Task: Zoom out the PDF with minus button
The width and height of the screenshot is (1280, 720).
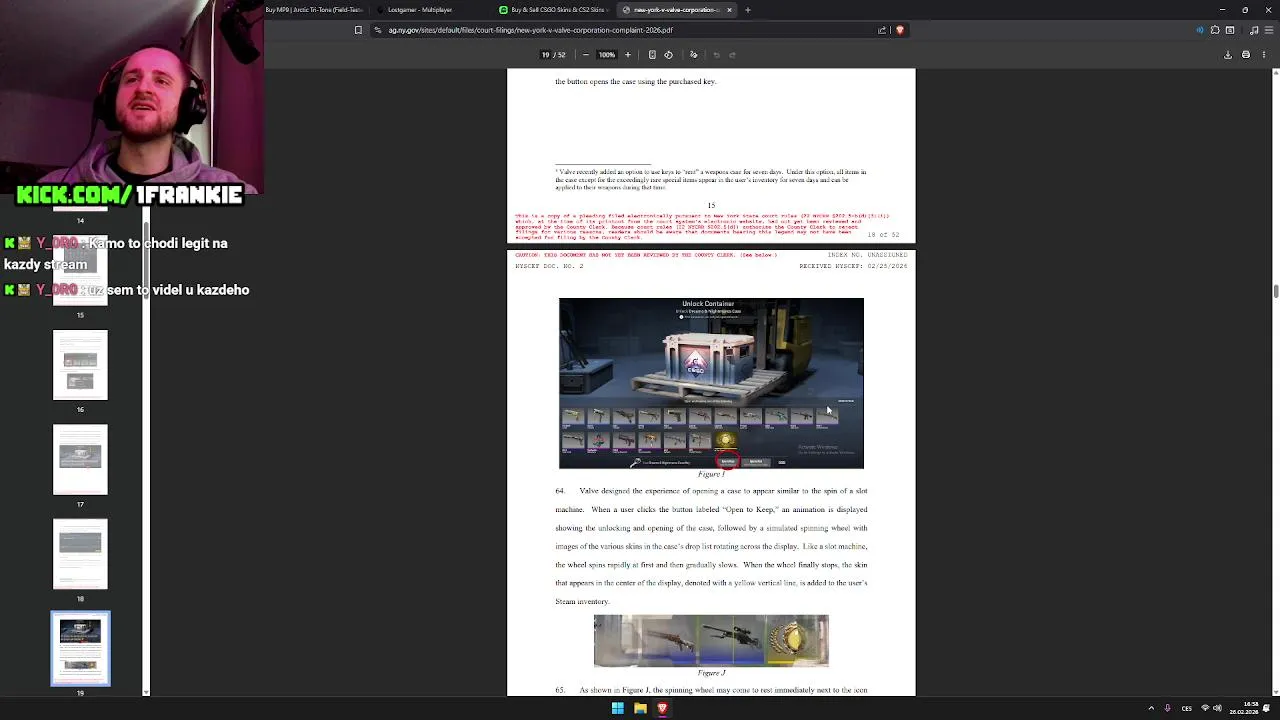Action: point(586,55)
